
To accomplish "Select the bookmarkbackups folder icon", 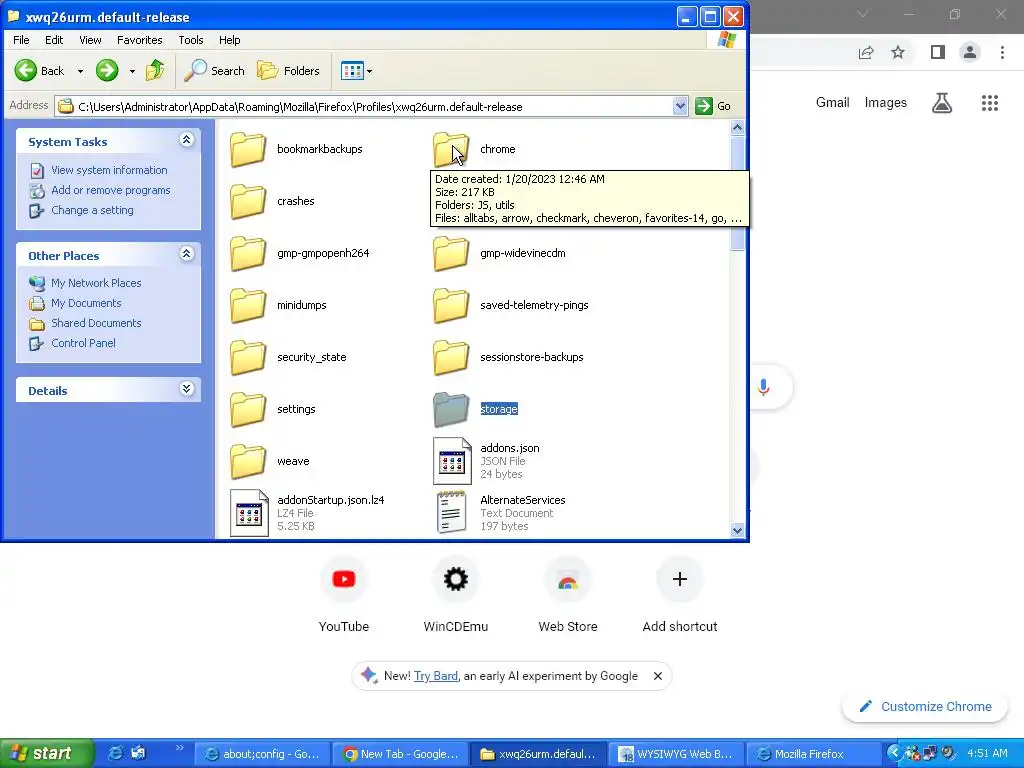I will coord(248,149).
